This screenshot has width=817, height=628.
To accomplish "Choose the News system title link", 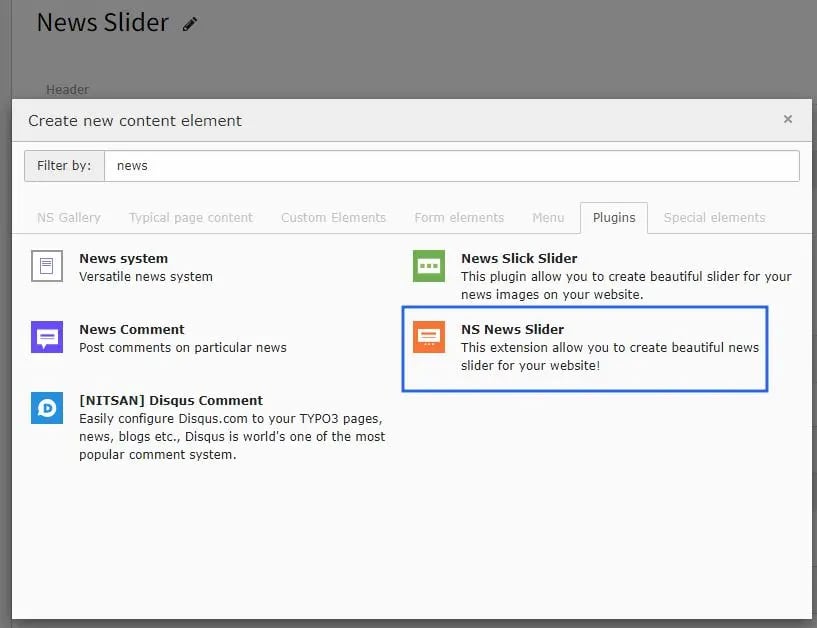I will point(123,258).
